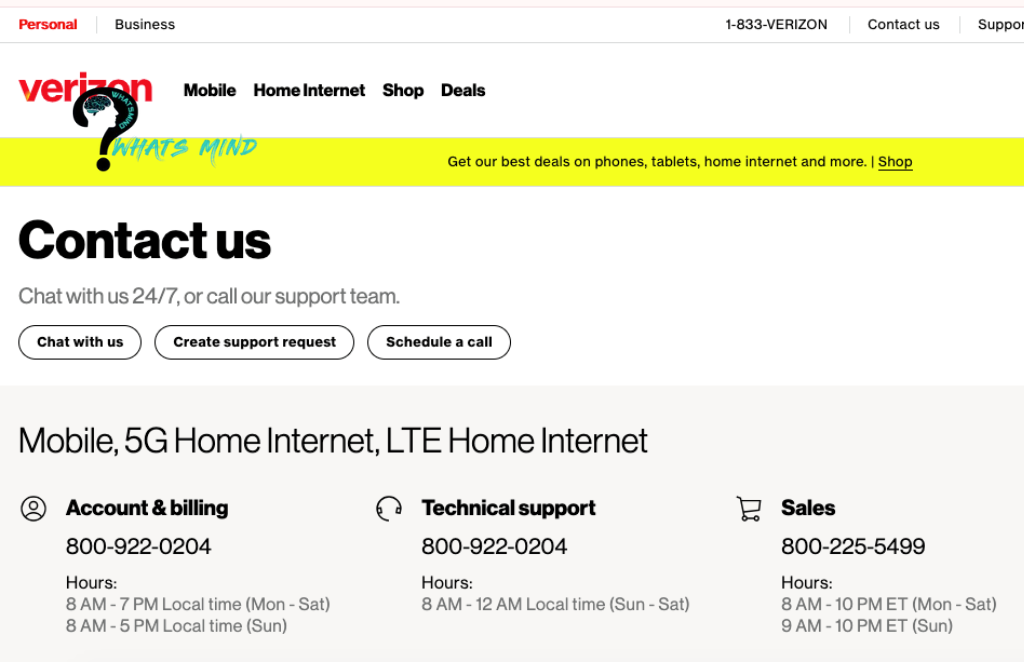Open the Contact us top link
Viewport: 1024px width, 662px height.
pyautogui.click(x=903, y=24)
